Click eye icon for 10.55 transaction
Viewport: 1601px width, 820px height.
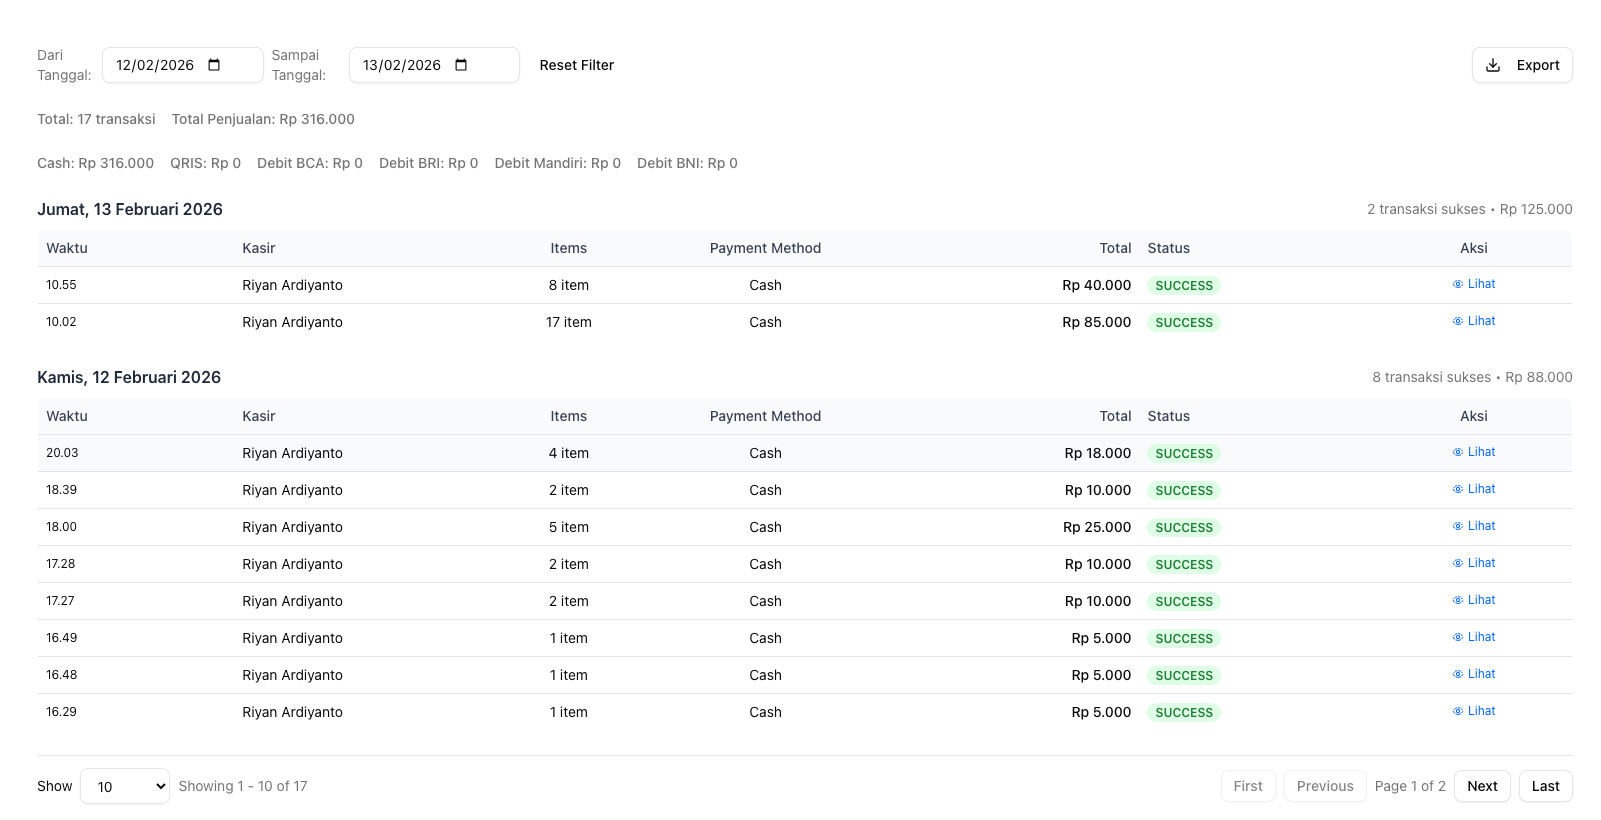1458,284
